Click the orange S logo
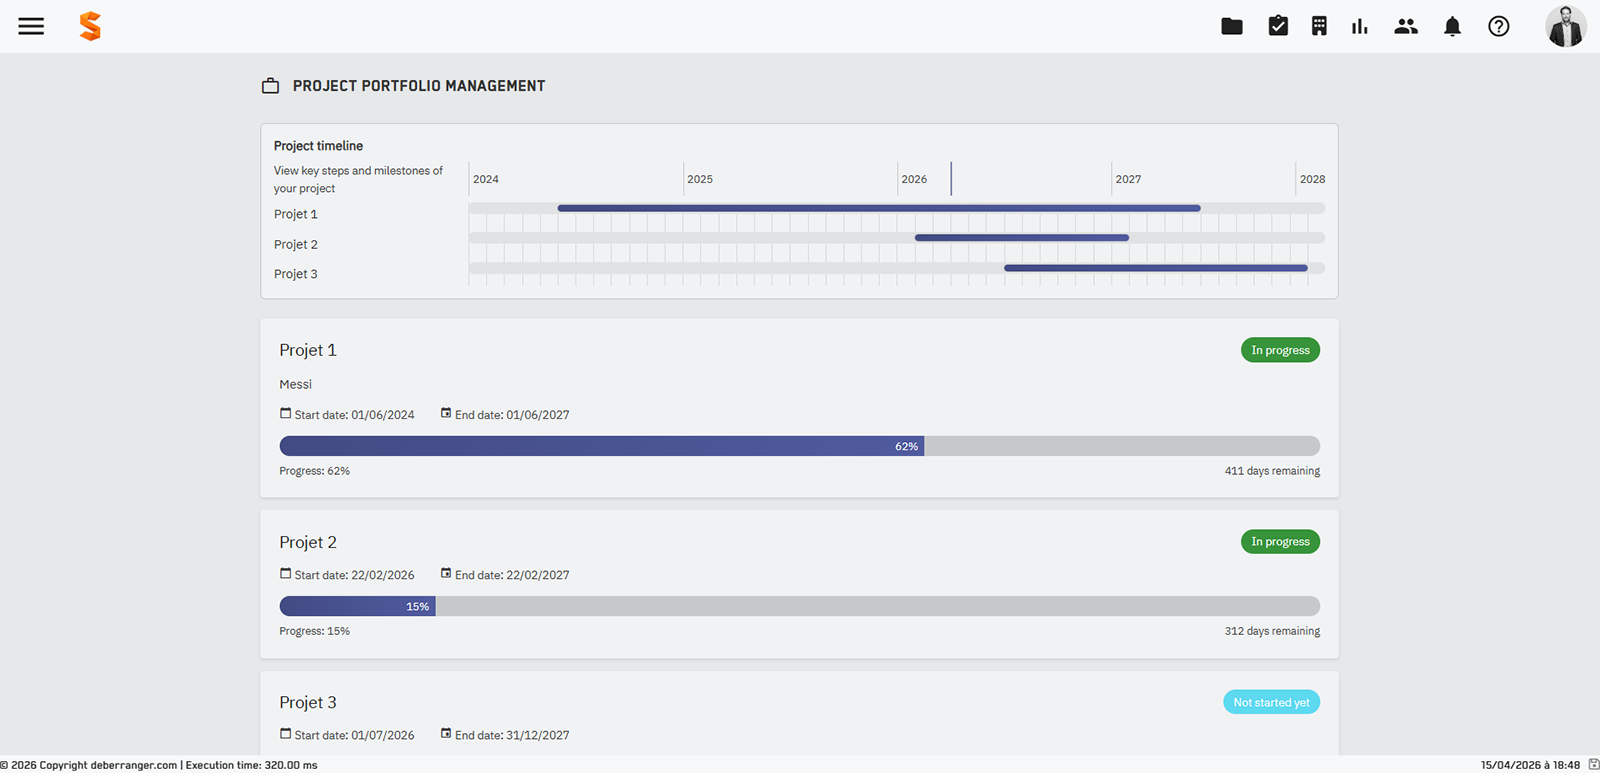The width and height of the screenshot is (1600, 773). tap(90, 26)
